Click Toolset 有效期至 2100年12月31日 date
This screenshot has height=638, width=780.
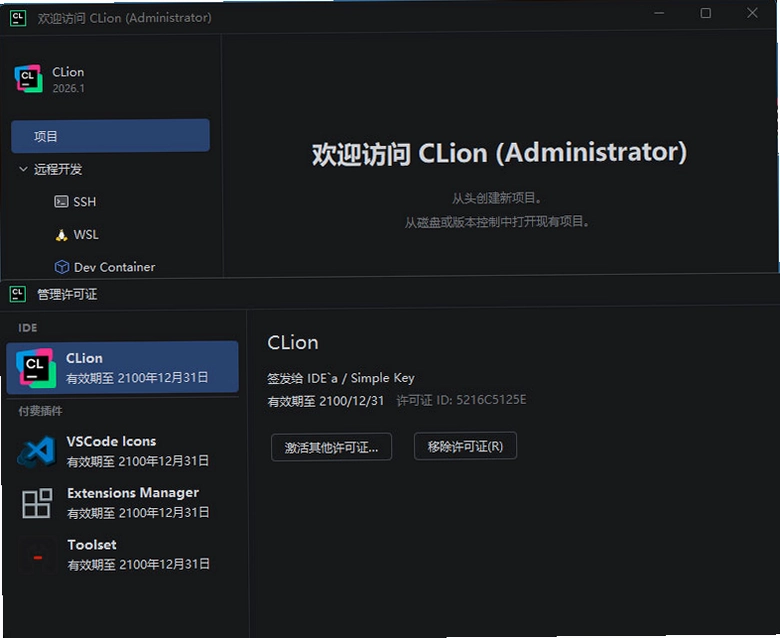[139, 565]
